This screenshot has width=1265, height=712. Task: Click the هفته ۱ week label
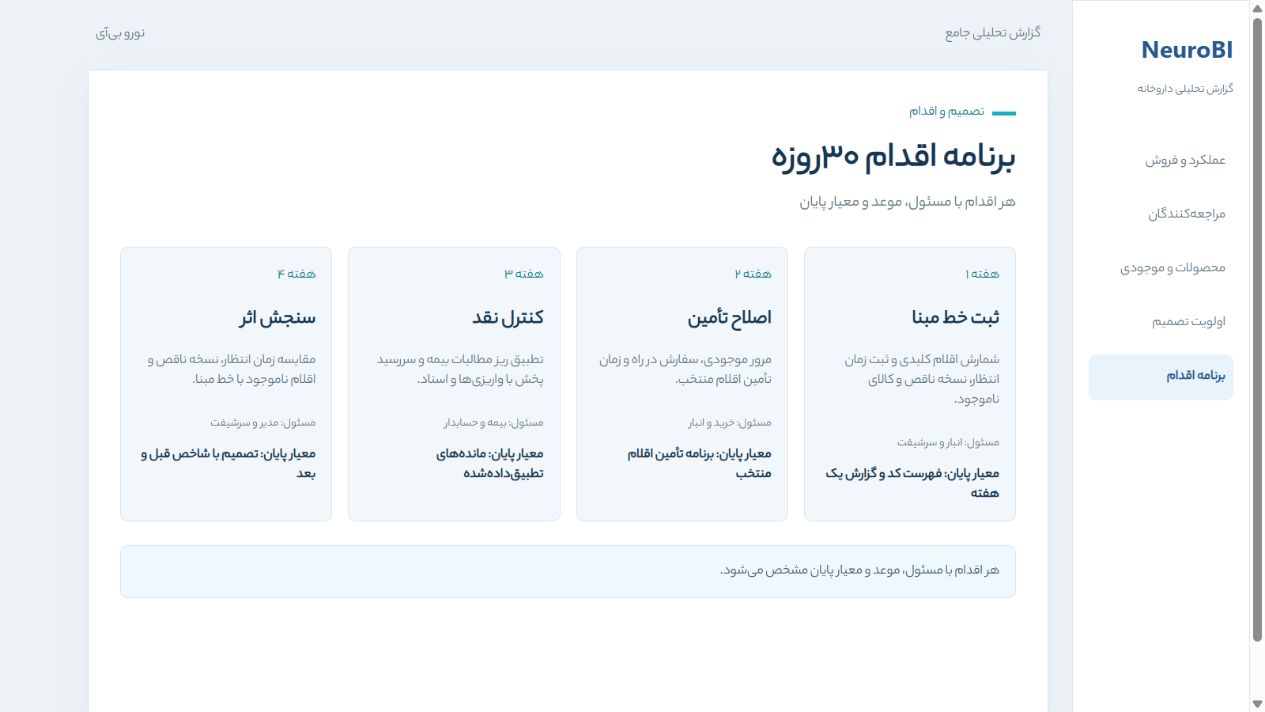pyautogui.click(x=982, y=274)
